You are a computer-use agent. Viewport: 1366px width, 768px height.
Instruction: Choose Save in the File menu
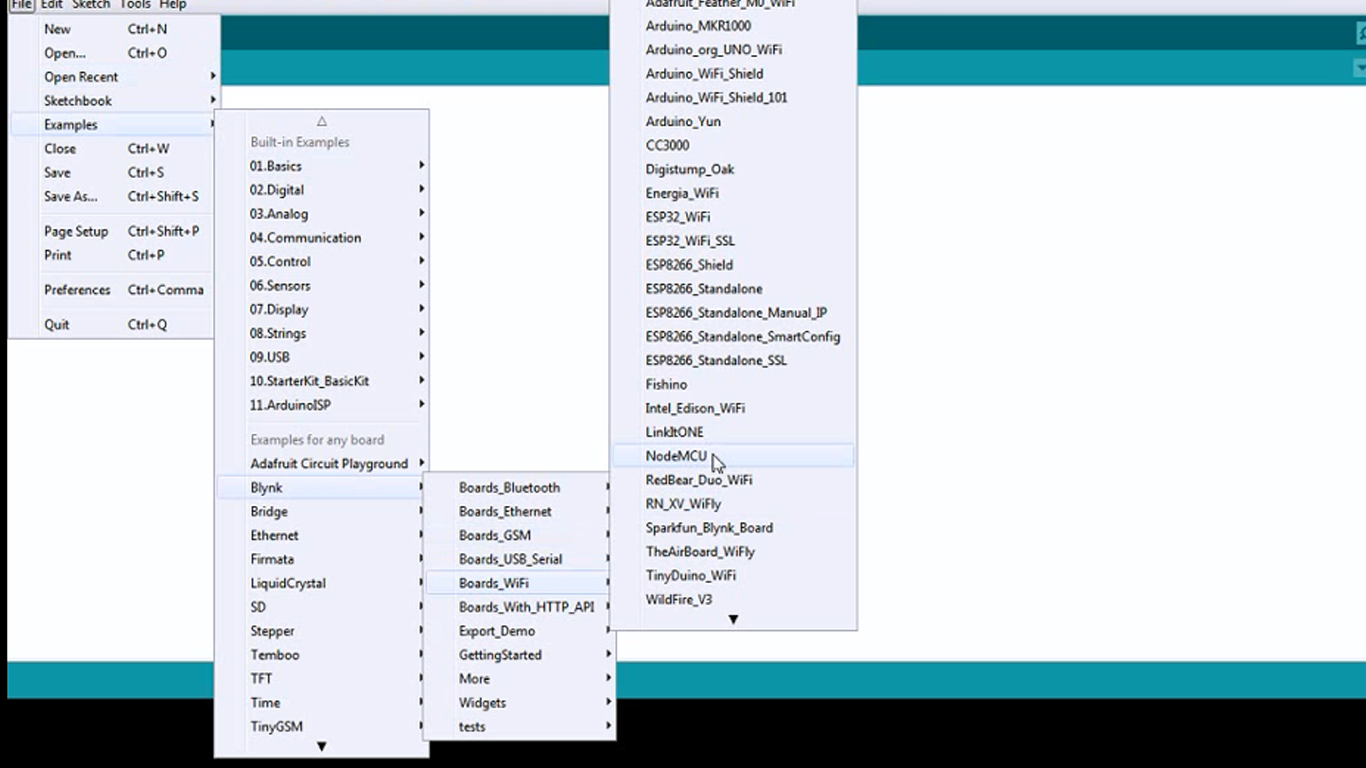[115, 173]
